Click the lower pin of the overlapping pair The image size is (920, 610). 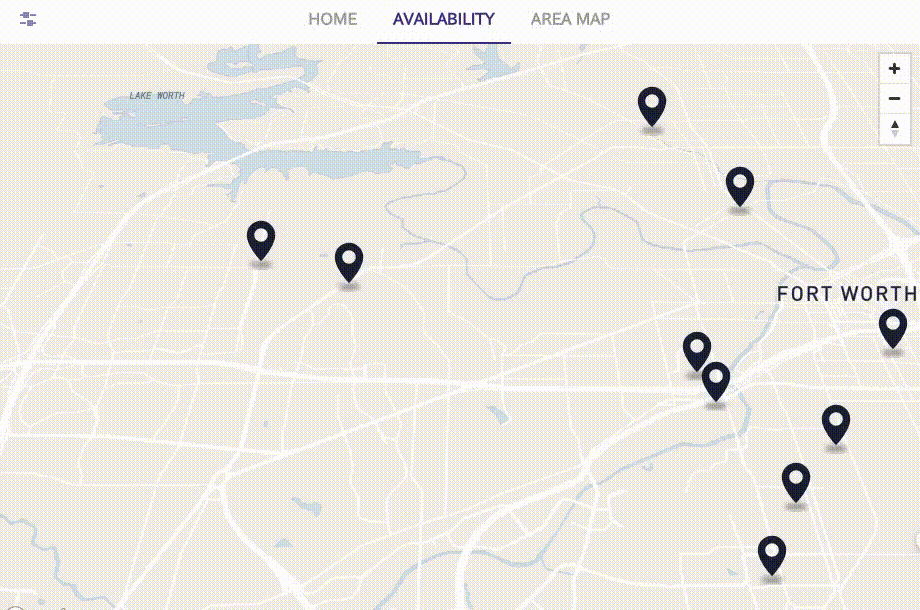pyautogui.click(x=716, y=380)
